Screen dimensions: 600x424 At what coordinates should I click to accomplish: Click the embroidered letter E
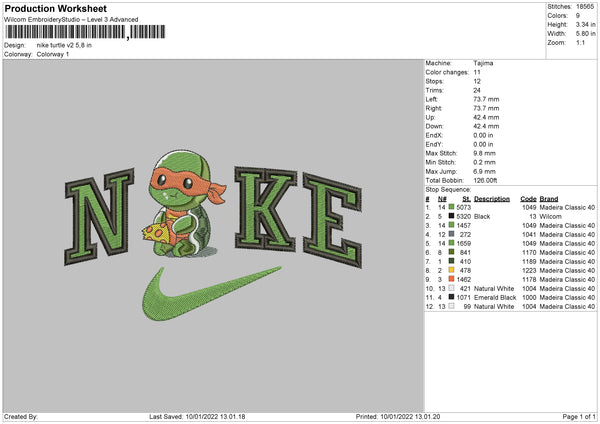[332, 220]
